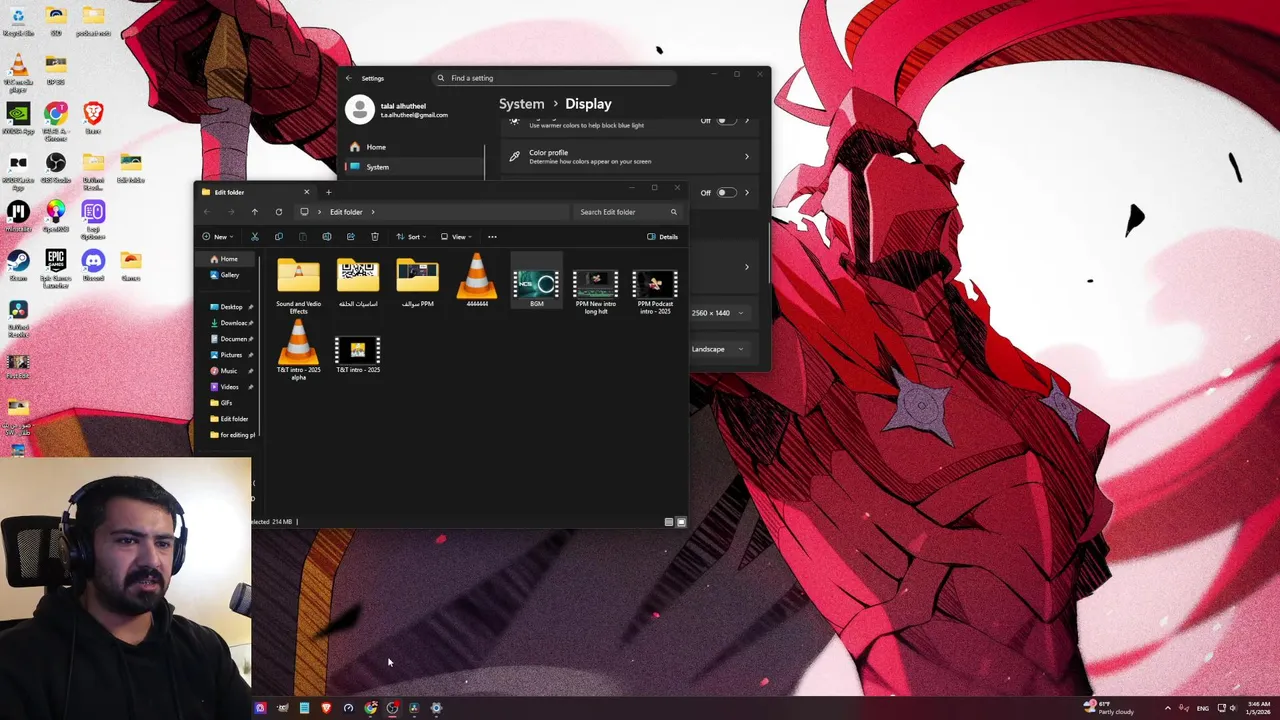Open DaVinci Resolve desktop shortcut
The height and width of the screenshot is (720, 1280).
[x=18, y=320]
